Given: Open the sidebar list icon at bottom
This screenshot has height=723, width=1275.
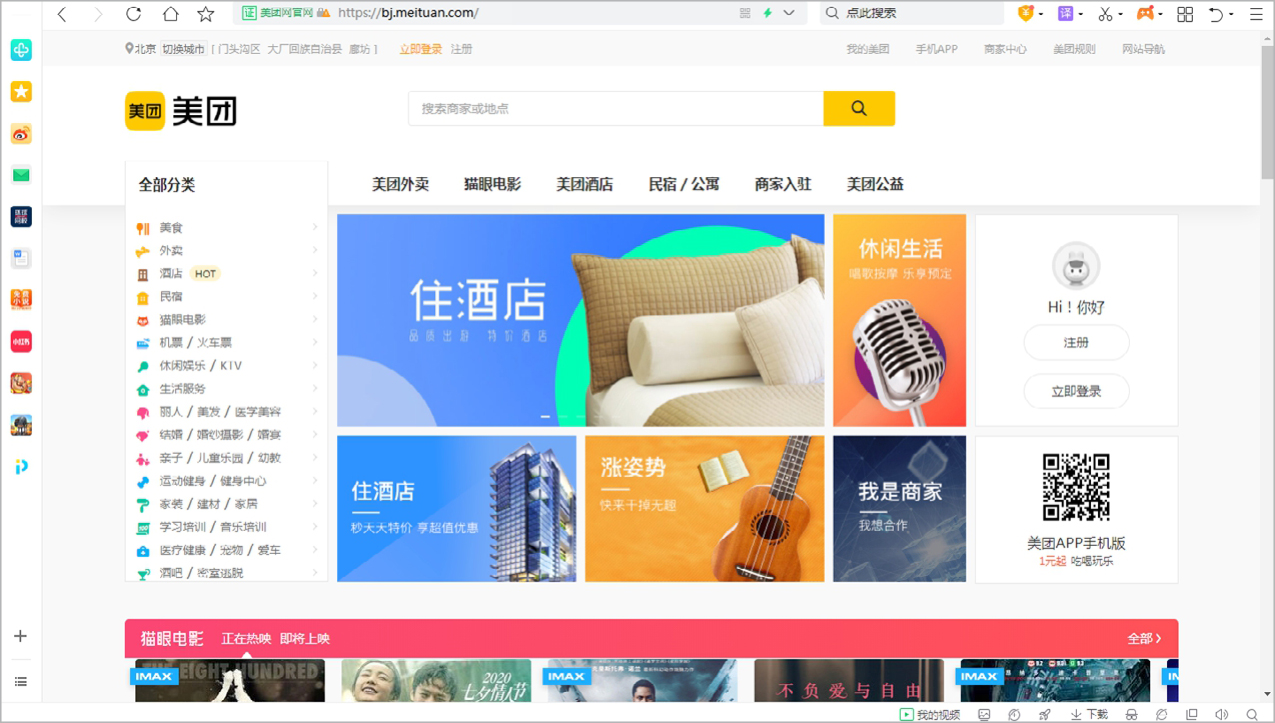Looking at the screenshot, I should point(20,682).
